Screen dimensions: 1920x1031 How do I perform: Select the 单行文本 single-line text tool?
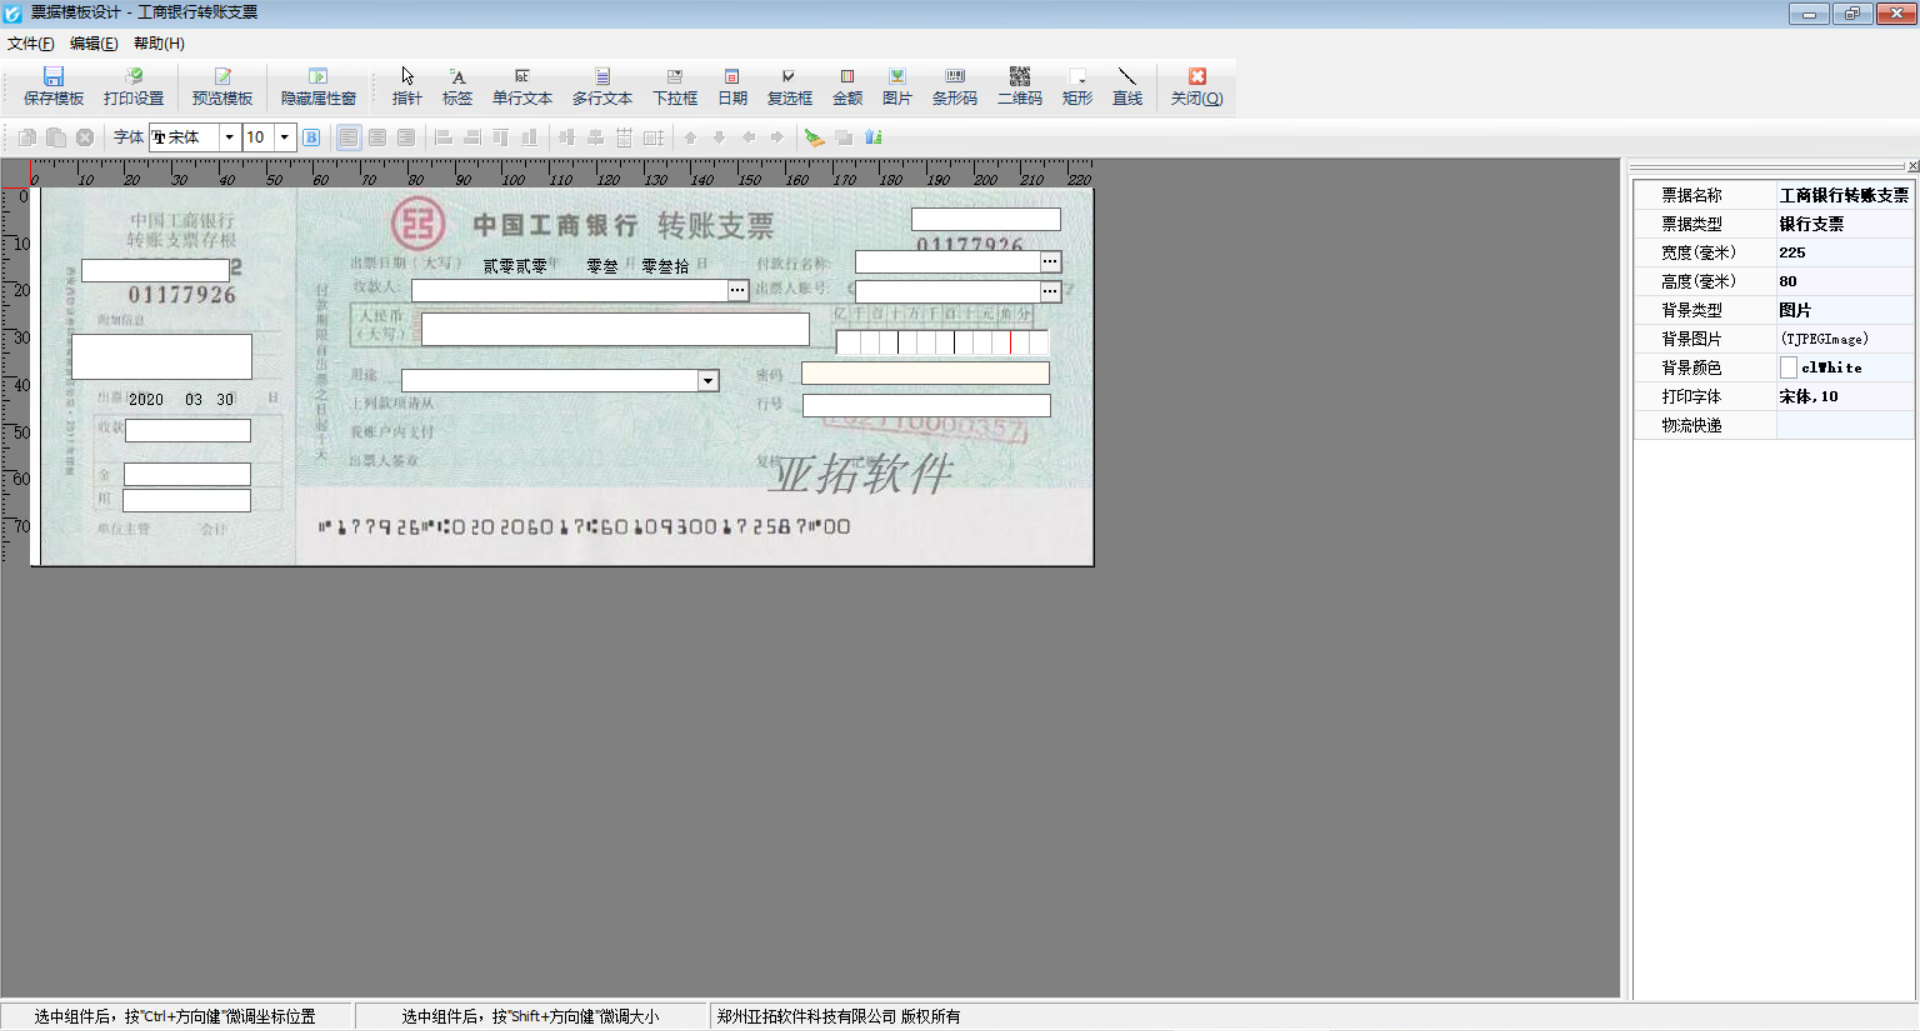point(522,86)
